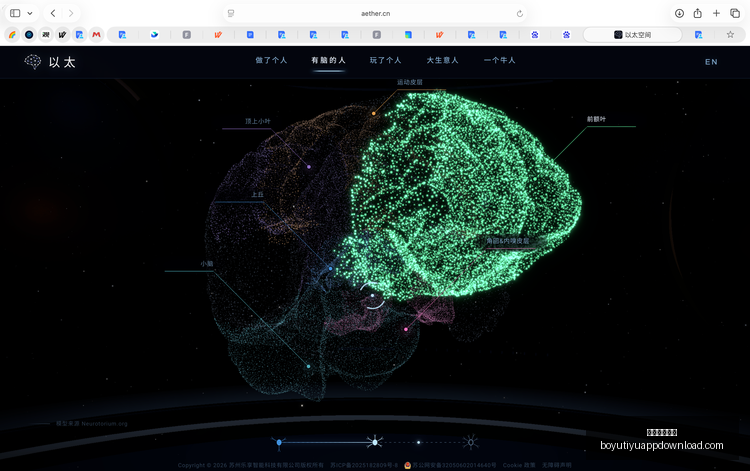The width and height of the screenshot is (750, 471).
Task: Expand the sidebar options chevron
Action: tap(30, 13)
